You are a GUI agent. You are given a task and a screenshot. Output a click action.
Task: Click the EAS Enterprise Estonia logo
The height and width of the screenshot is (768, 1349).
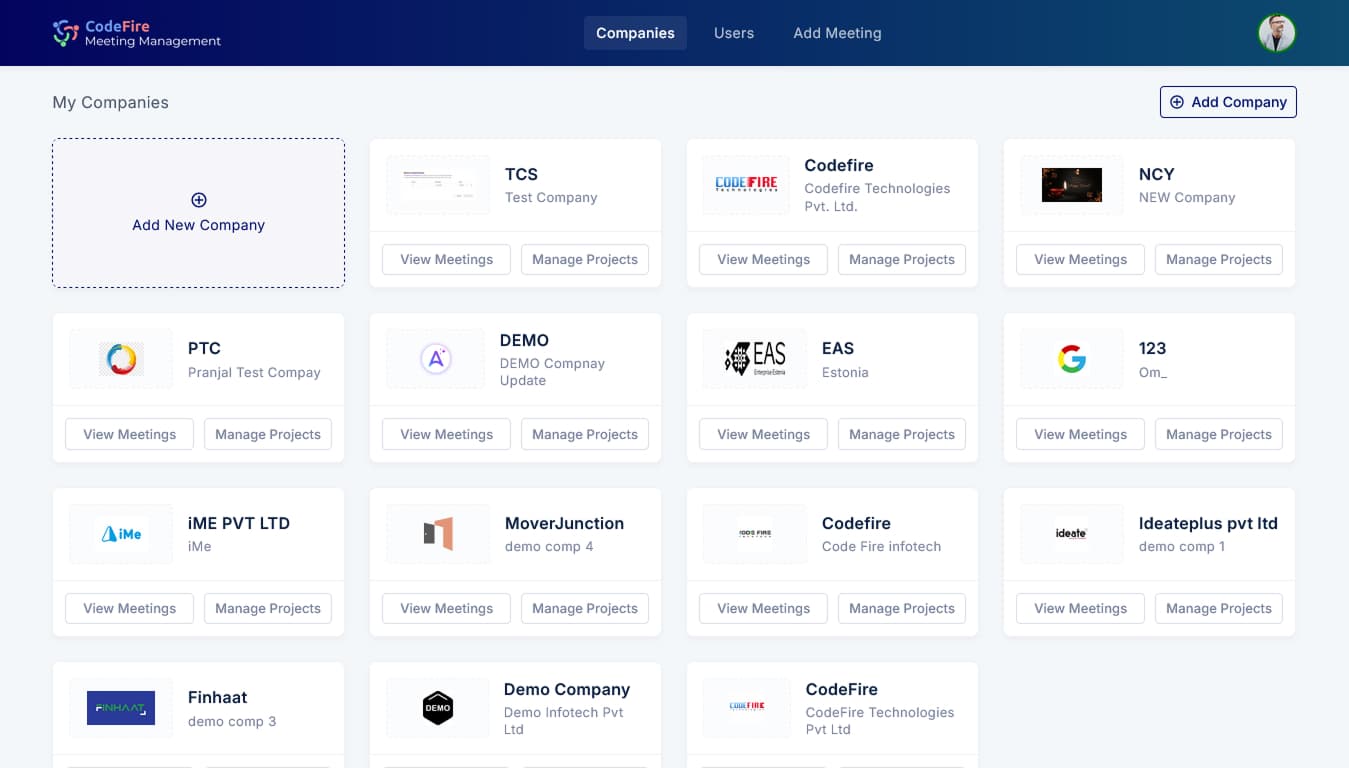point(754,359)
